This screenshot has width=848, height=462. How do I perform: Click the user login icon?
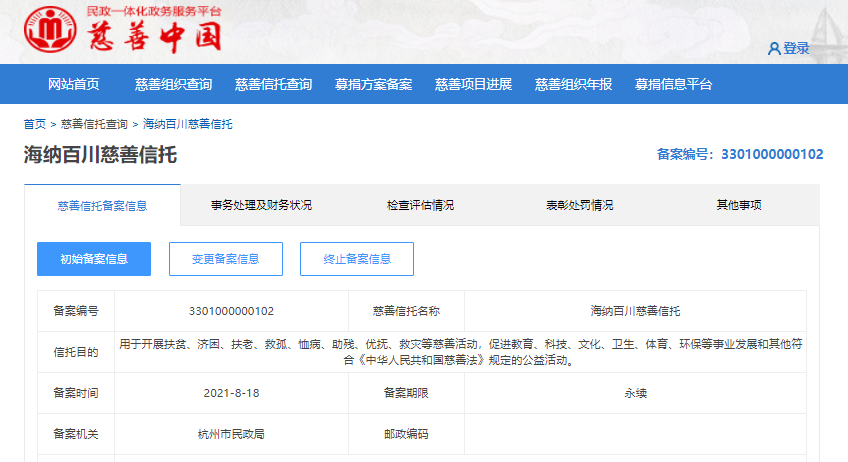point(773,48)
